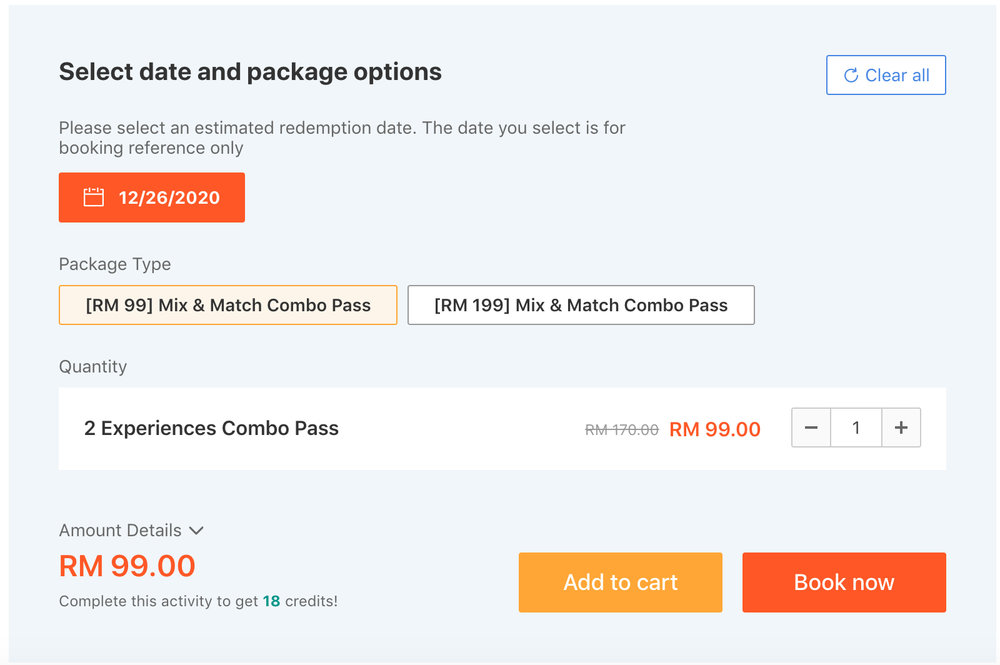Click the circular refresh icon beside Clear all
This screenshot has height=665, width=1000.
851,75
